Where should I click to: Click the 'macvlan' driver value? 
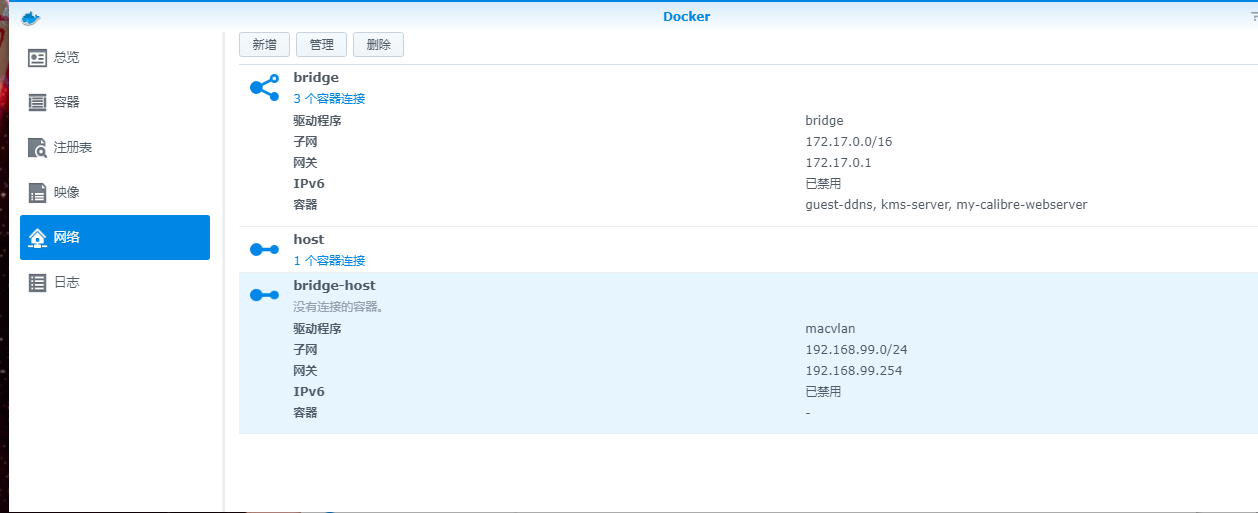pos(830,329)
